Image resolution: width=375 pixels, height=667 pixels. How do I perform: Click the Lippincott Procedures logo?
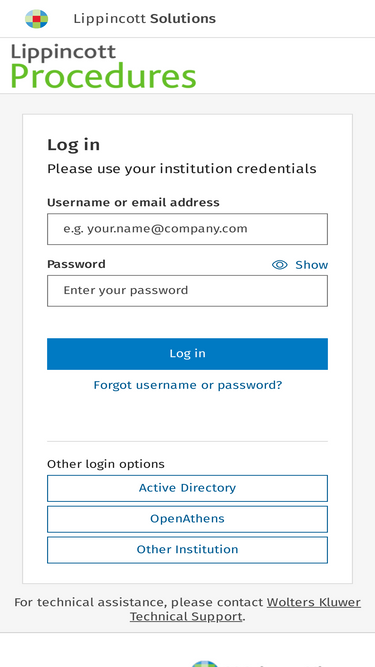pos(103,66)
